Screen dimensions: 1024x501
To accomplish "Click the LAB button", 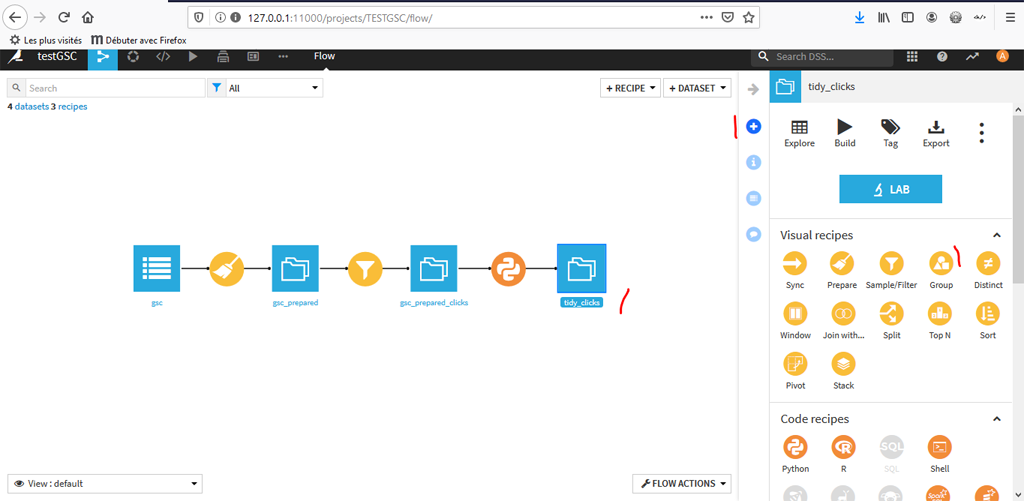I will (x=890, y=189).
